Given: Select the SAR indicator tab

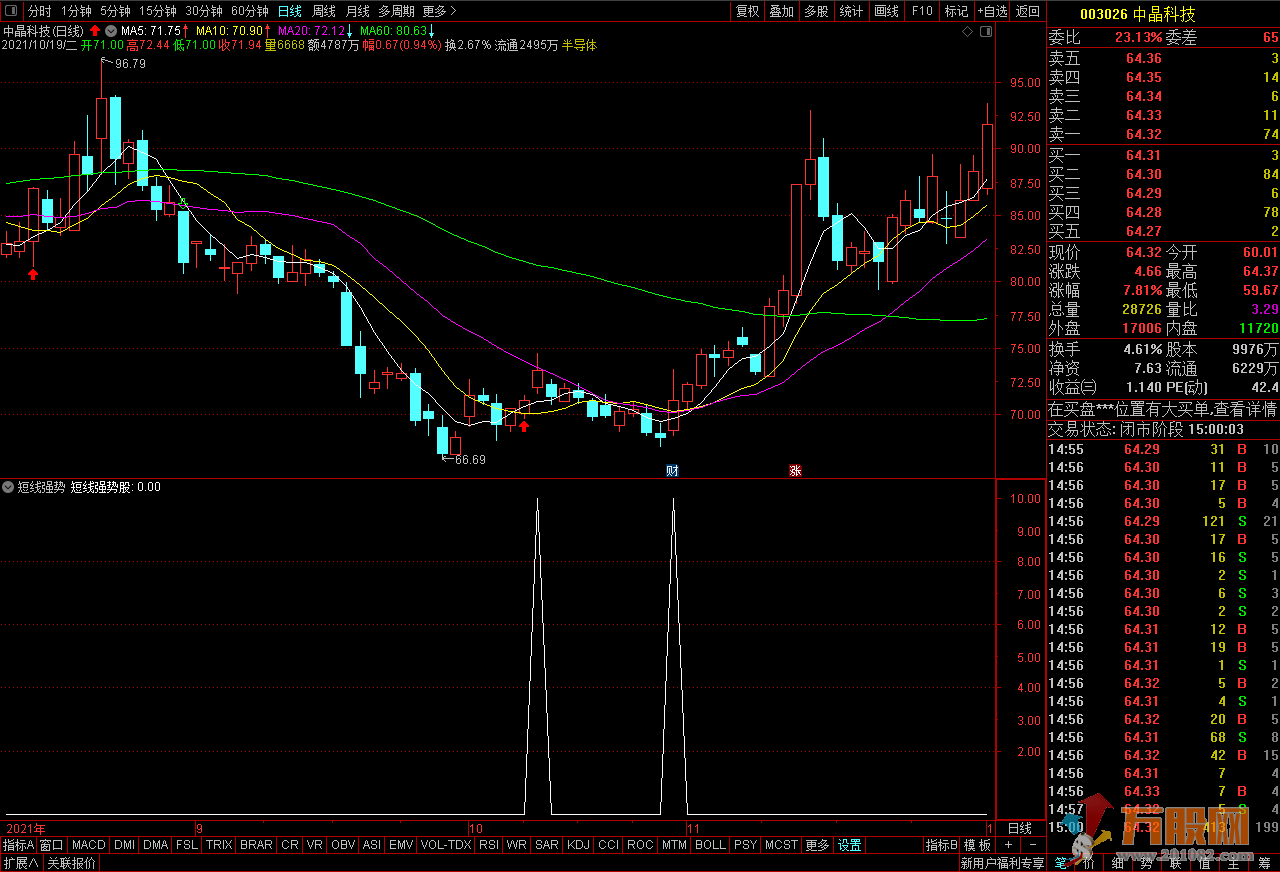Looking at the screenshot, I should pyautogui.click(x=547, y=845).
